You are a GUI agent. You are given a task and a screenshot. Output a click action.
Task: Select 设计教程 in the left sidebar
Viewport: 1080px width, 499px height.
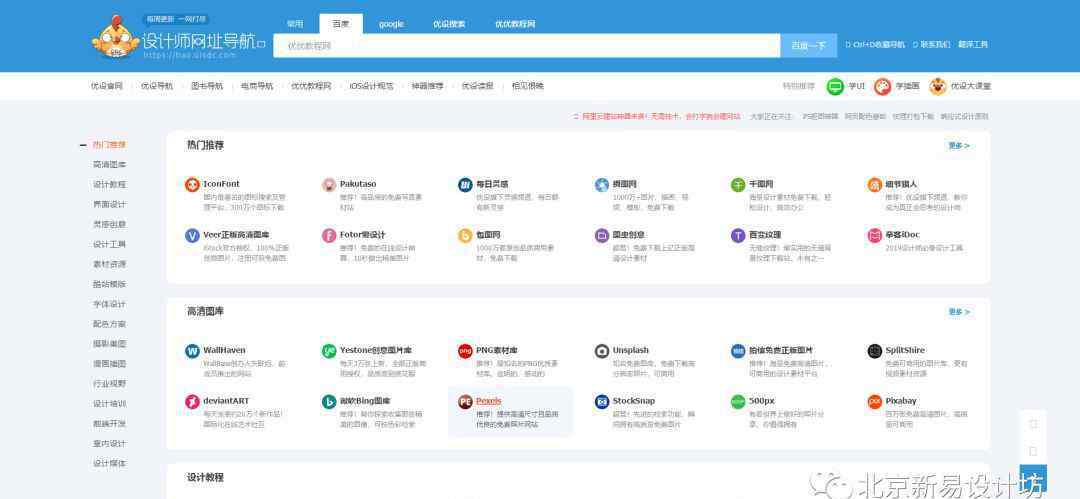pos(110,185)
